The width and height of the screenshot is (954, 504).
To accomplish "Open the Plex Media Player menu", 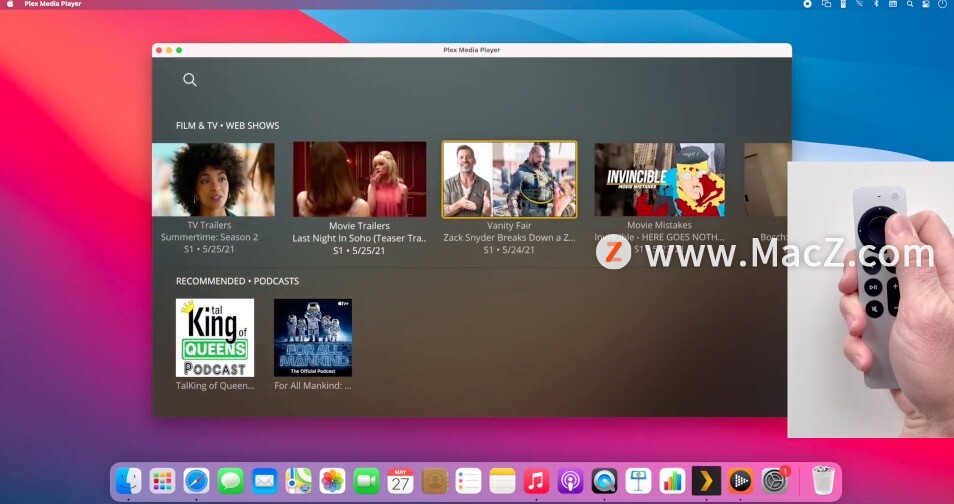I will click(52, 4).
